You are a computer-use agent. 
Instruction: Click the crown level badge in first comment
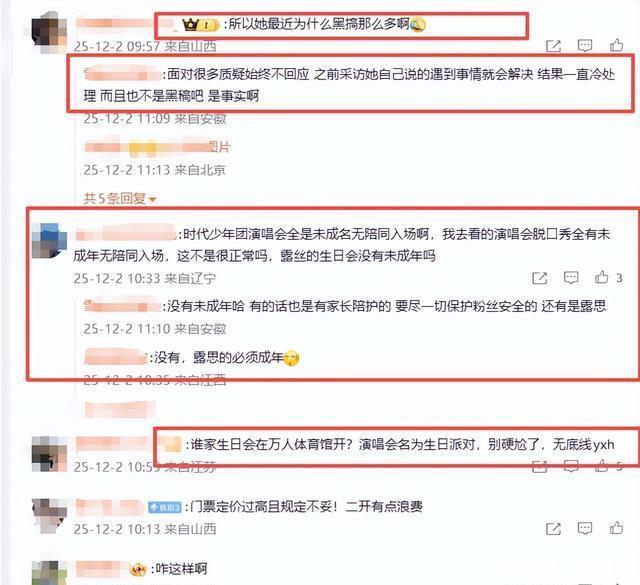point(200,25)
